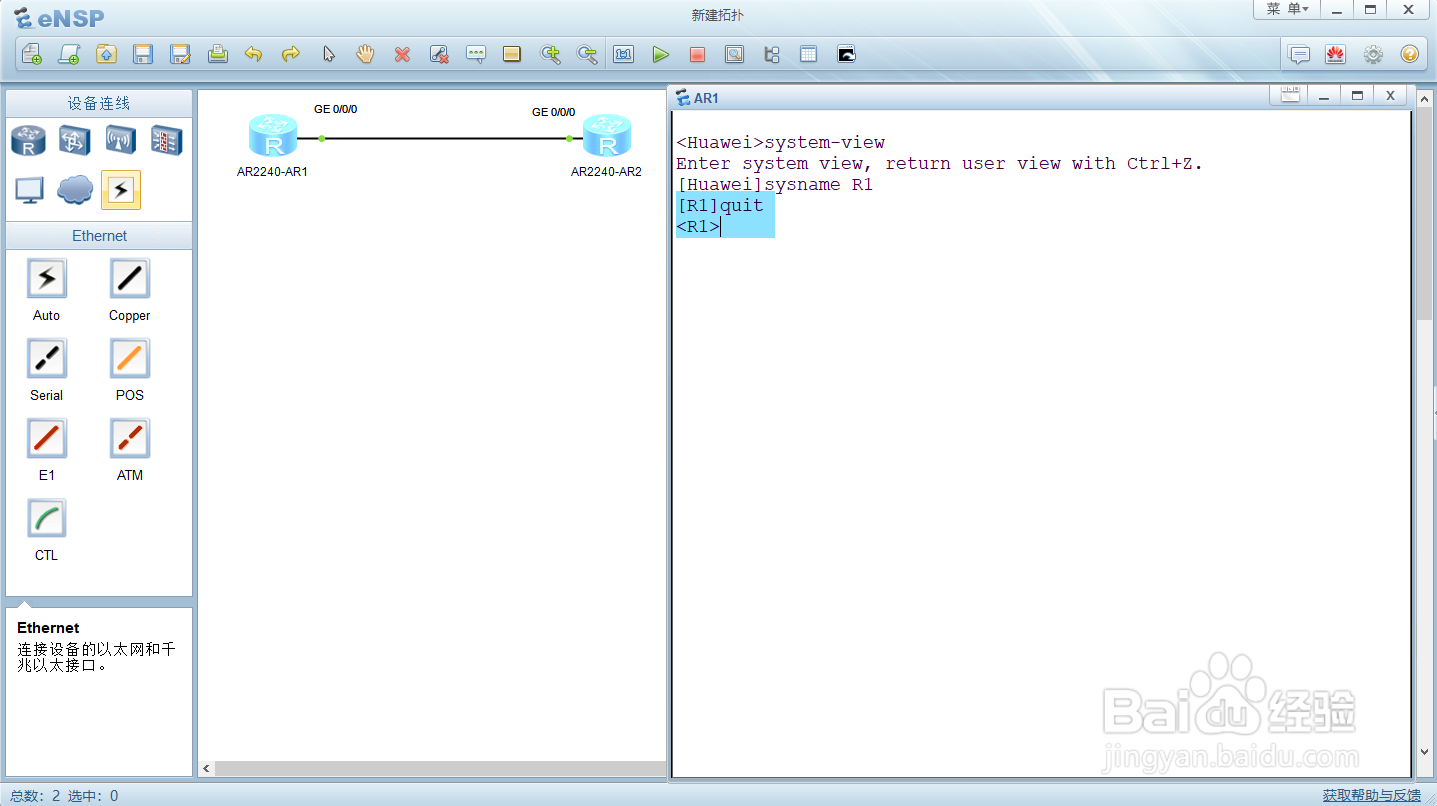Zoom in on the topology

550,54
